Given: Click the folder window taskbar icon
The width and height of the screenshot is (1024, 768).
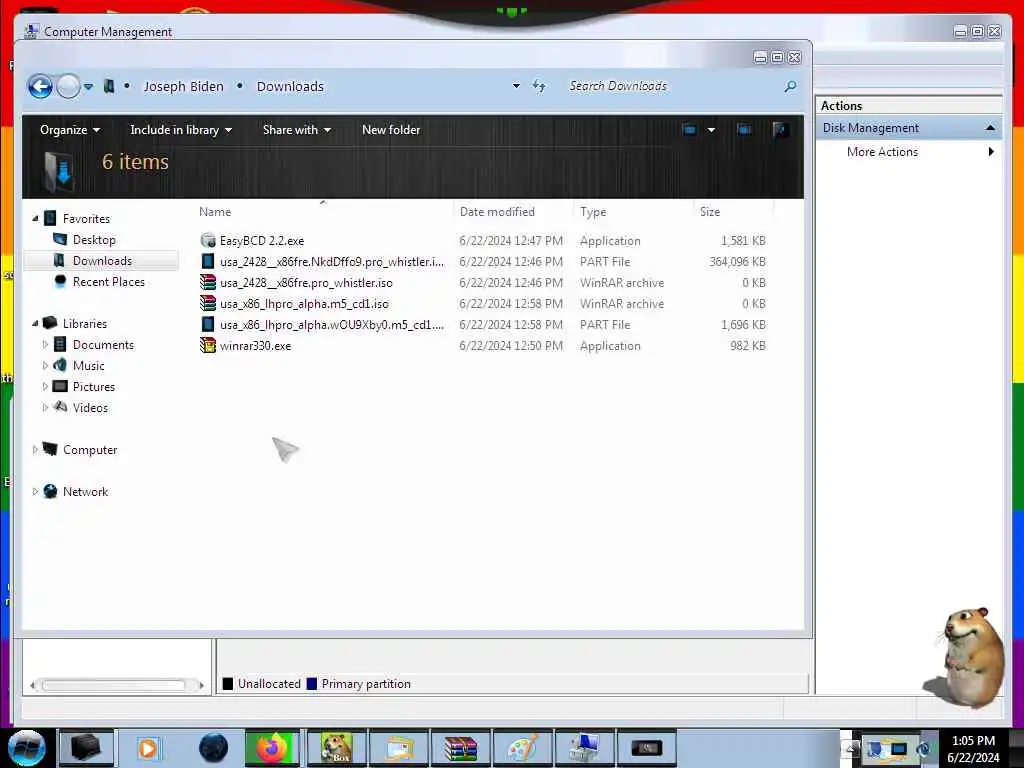Looking at the screenshot, I should pos(399,748).
